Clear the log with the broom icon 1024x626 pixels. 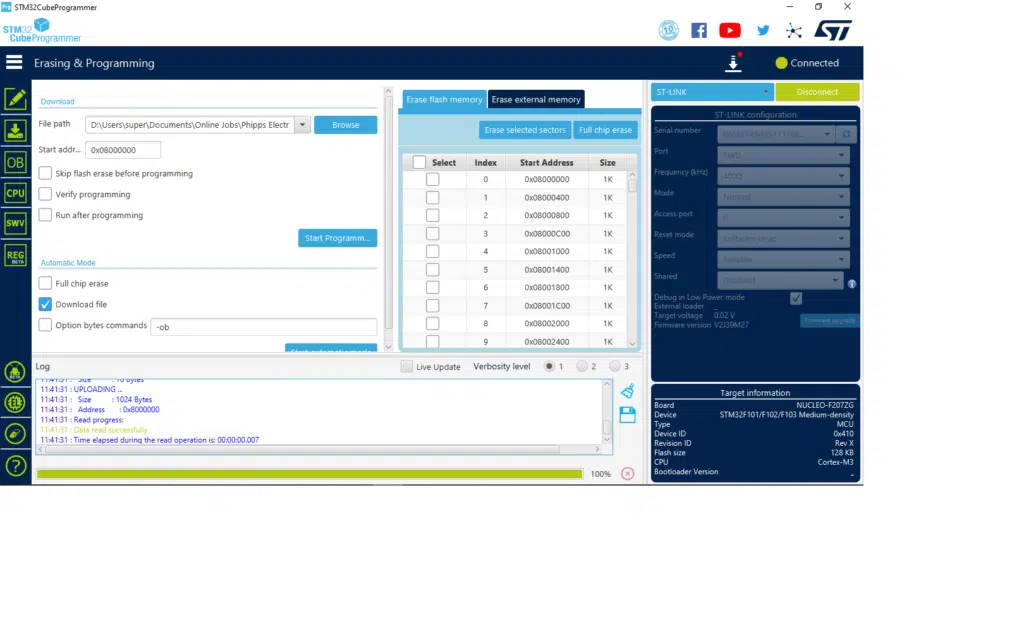(628, 390)
